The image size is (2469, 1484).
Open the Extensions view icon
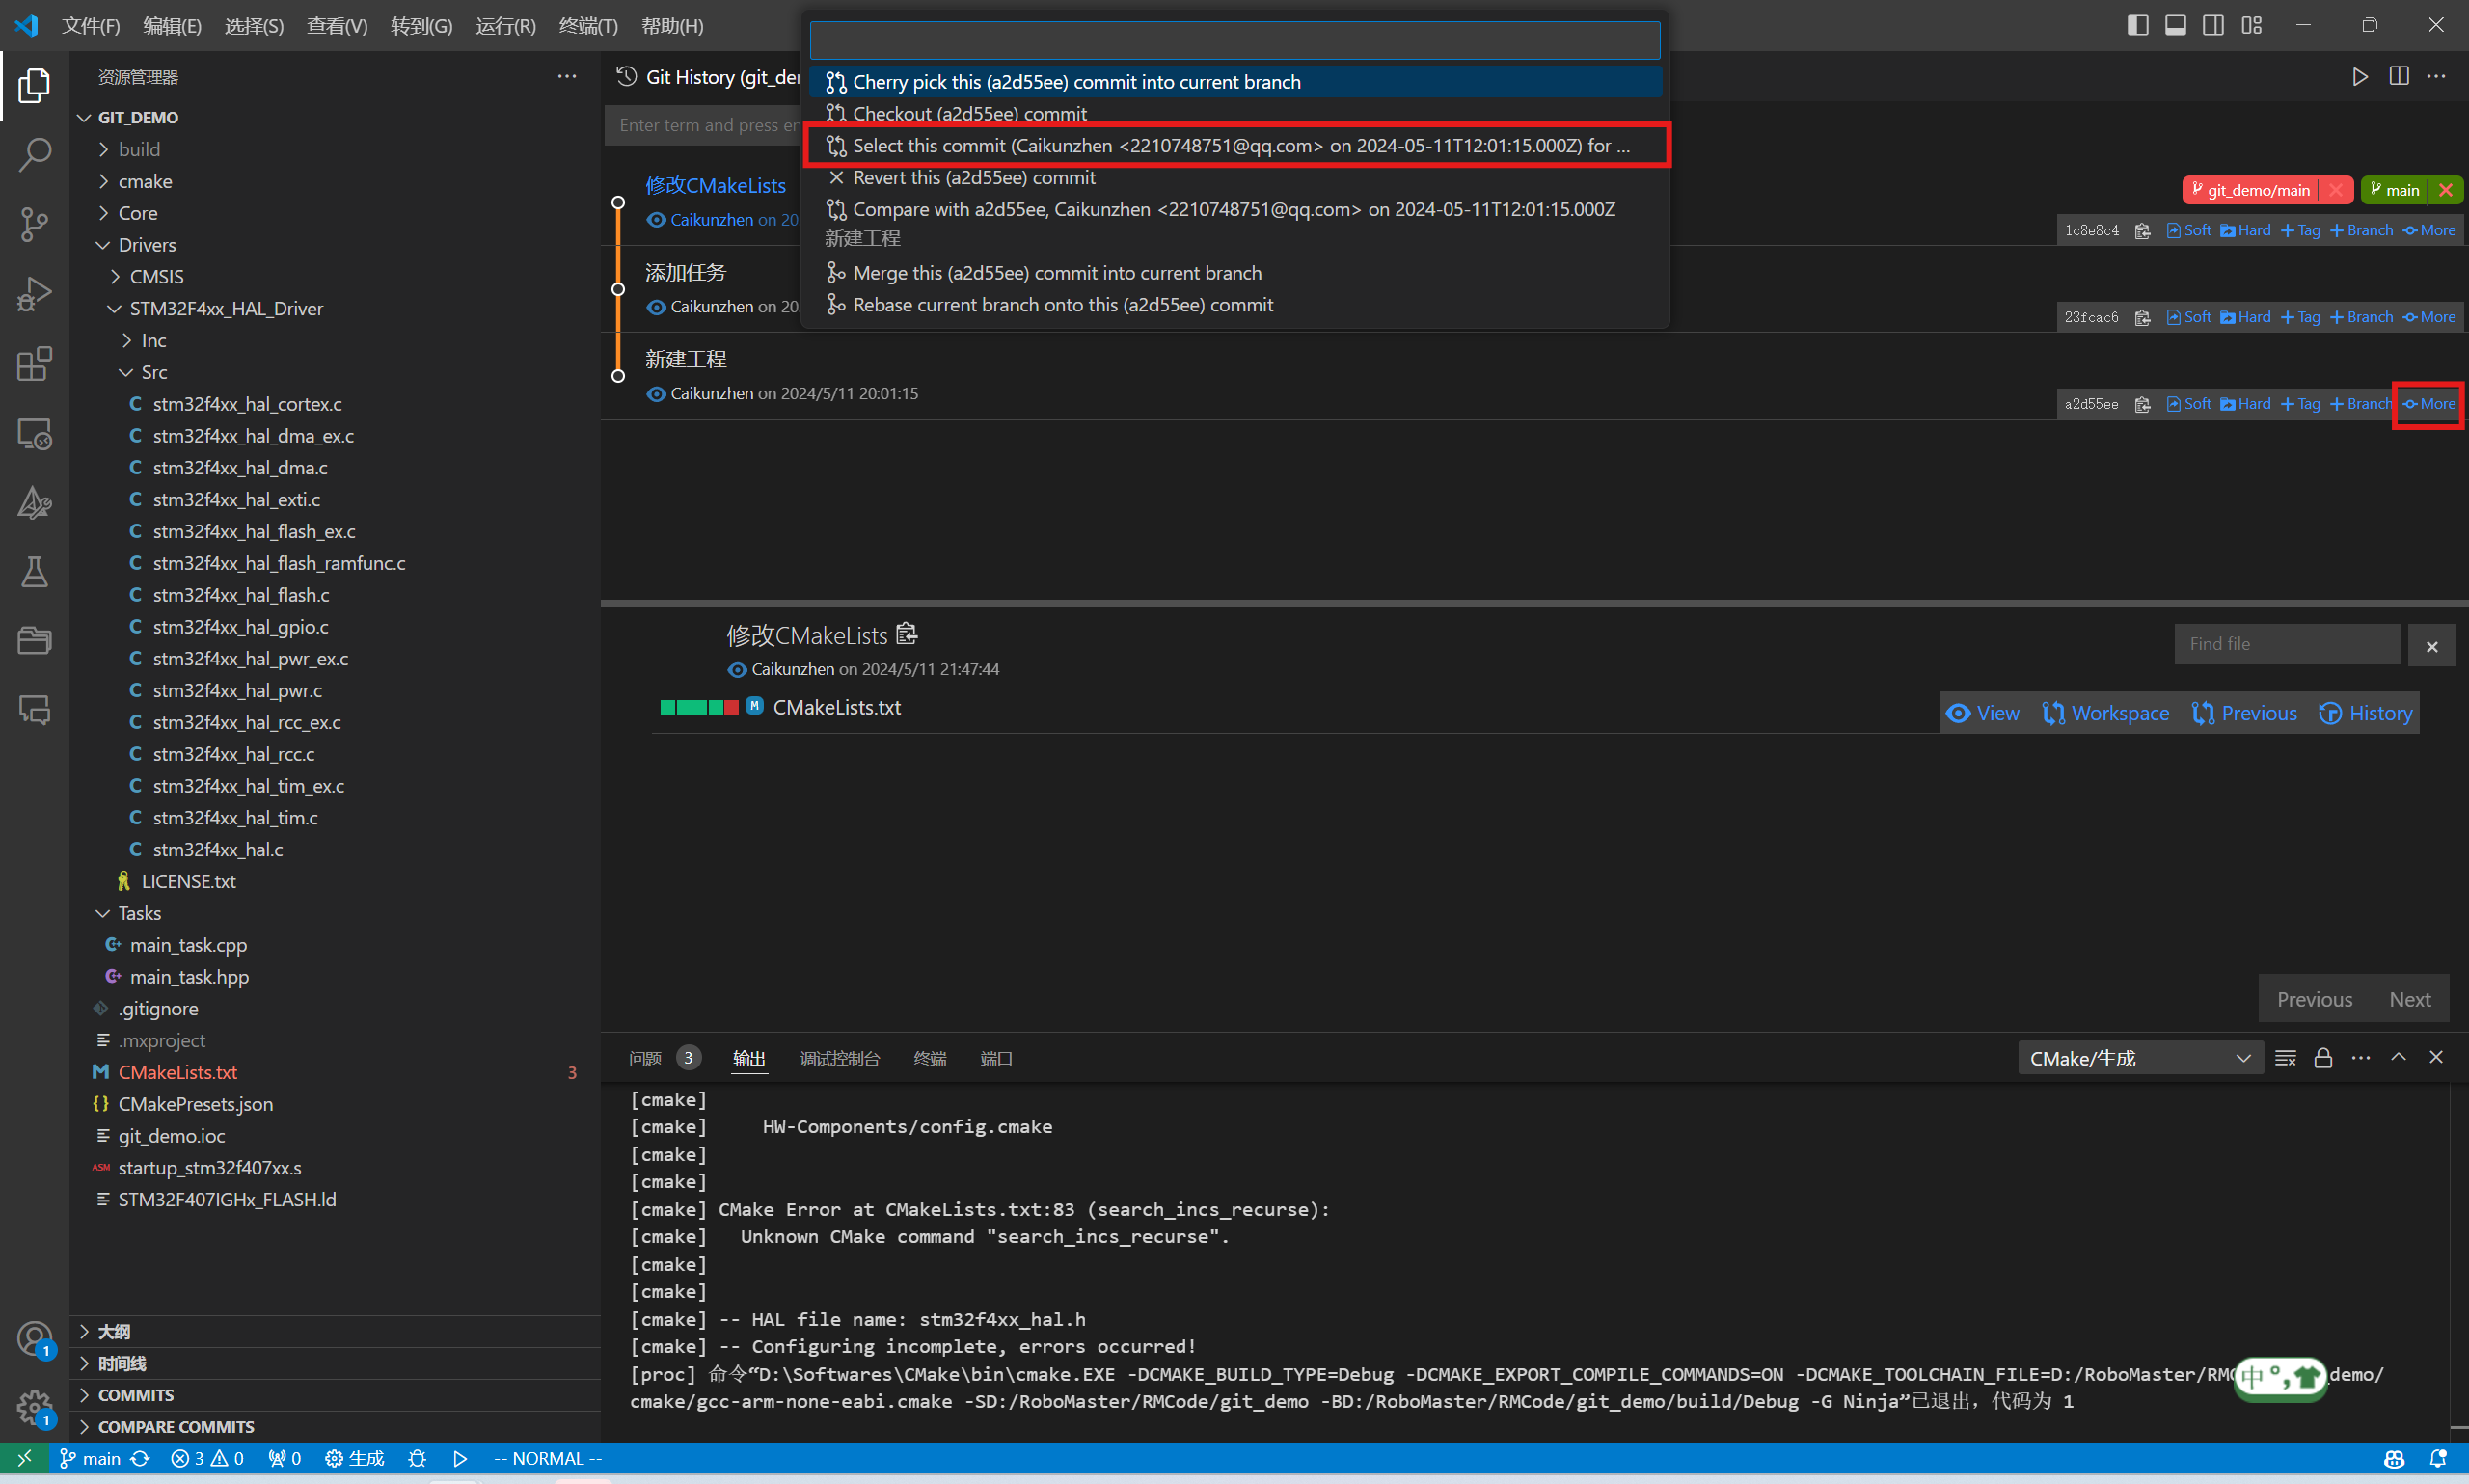point(34,364)
